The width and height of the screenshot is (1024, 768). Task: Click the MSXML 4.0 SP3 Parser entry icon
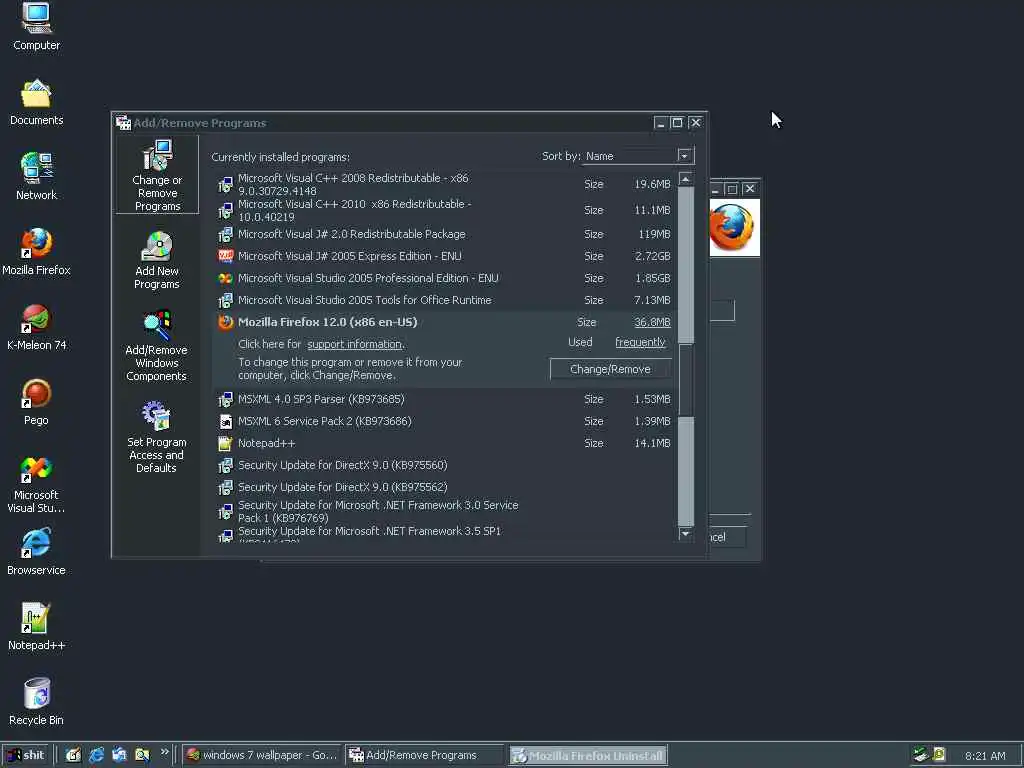[225, 399]
